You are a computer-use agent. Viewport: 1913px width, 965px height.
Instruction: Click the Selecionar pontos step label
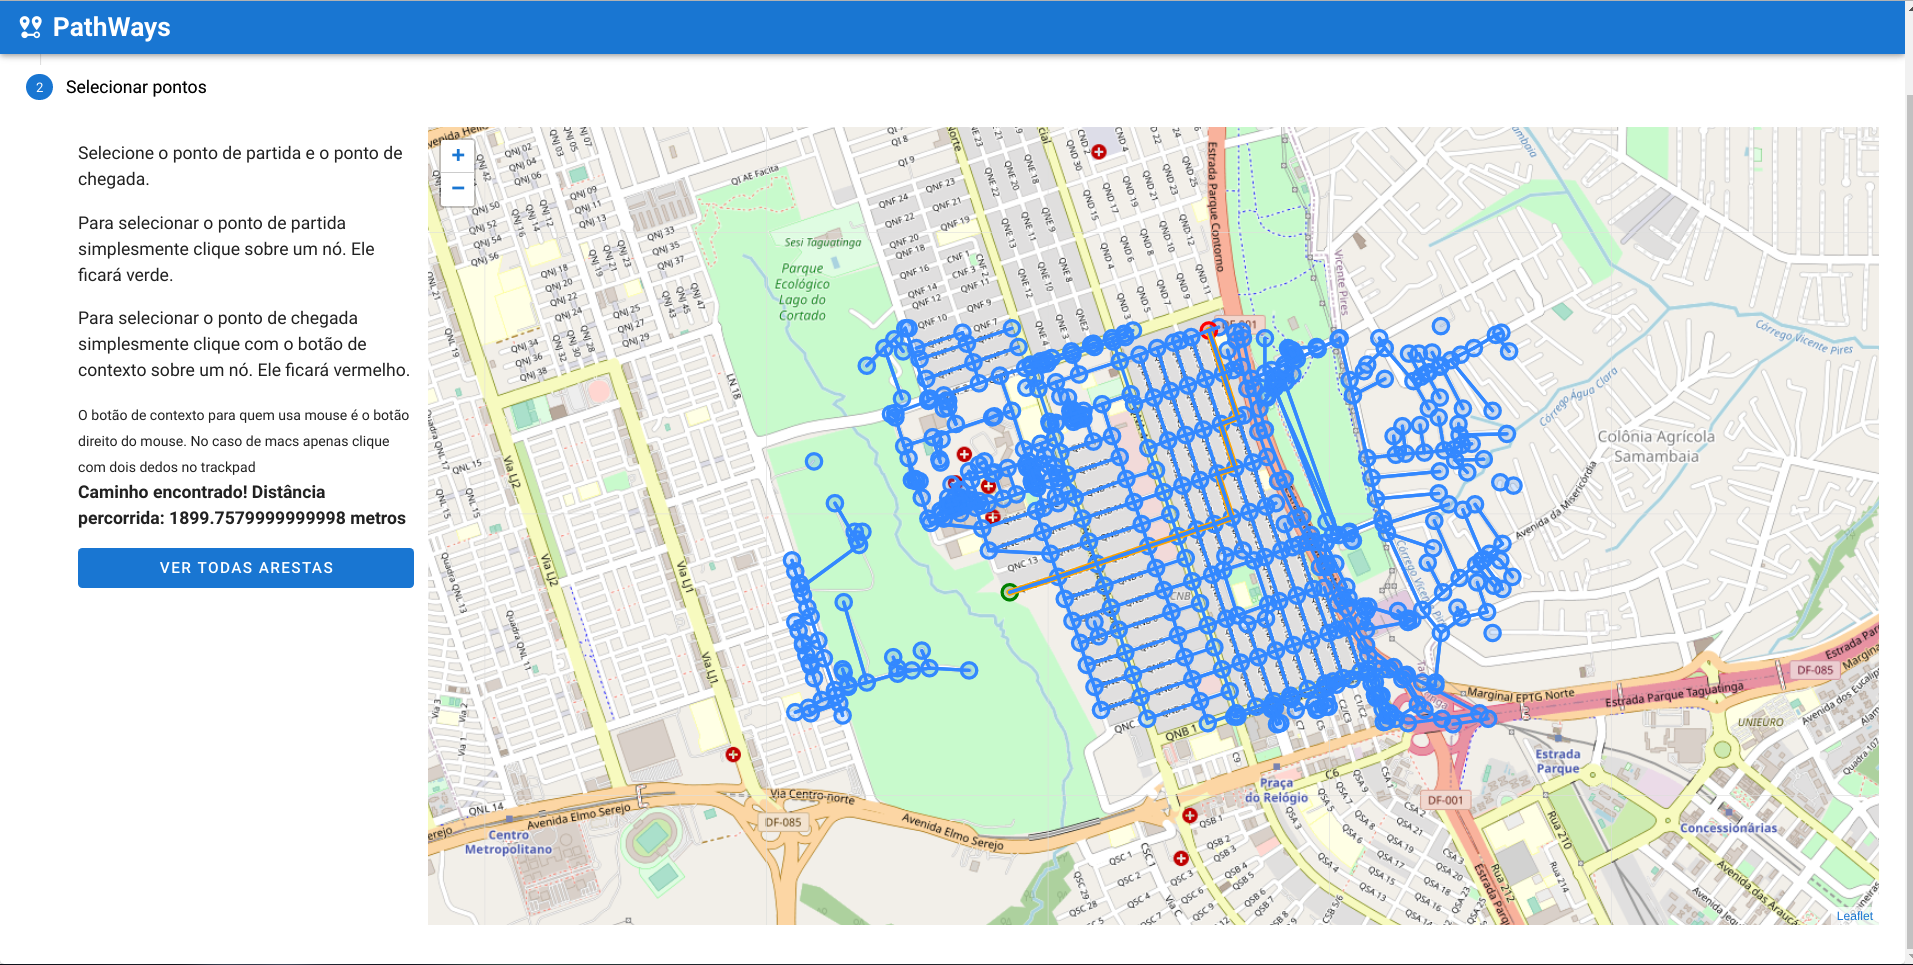pos(136,87)
